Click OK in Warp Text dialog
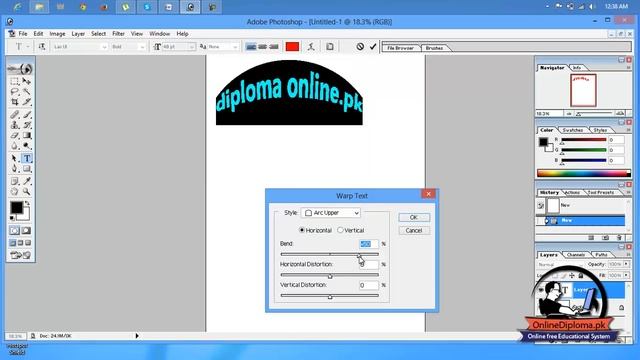The width and height of the screenshot is (640, 360). (414, 218)
